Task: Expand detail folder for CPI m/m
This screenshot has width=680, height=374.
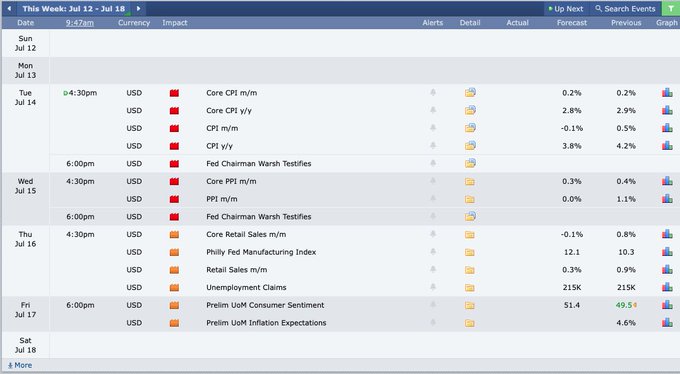Action: pos(470,128)
